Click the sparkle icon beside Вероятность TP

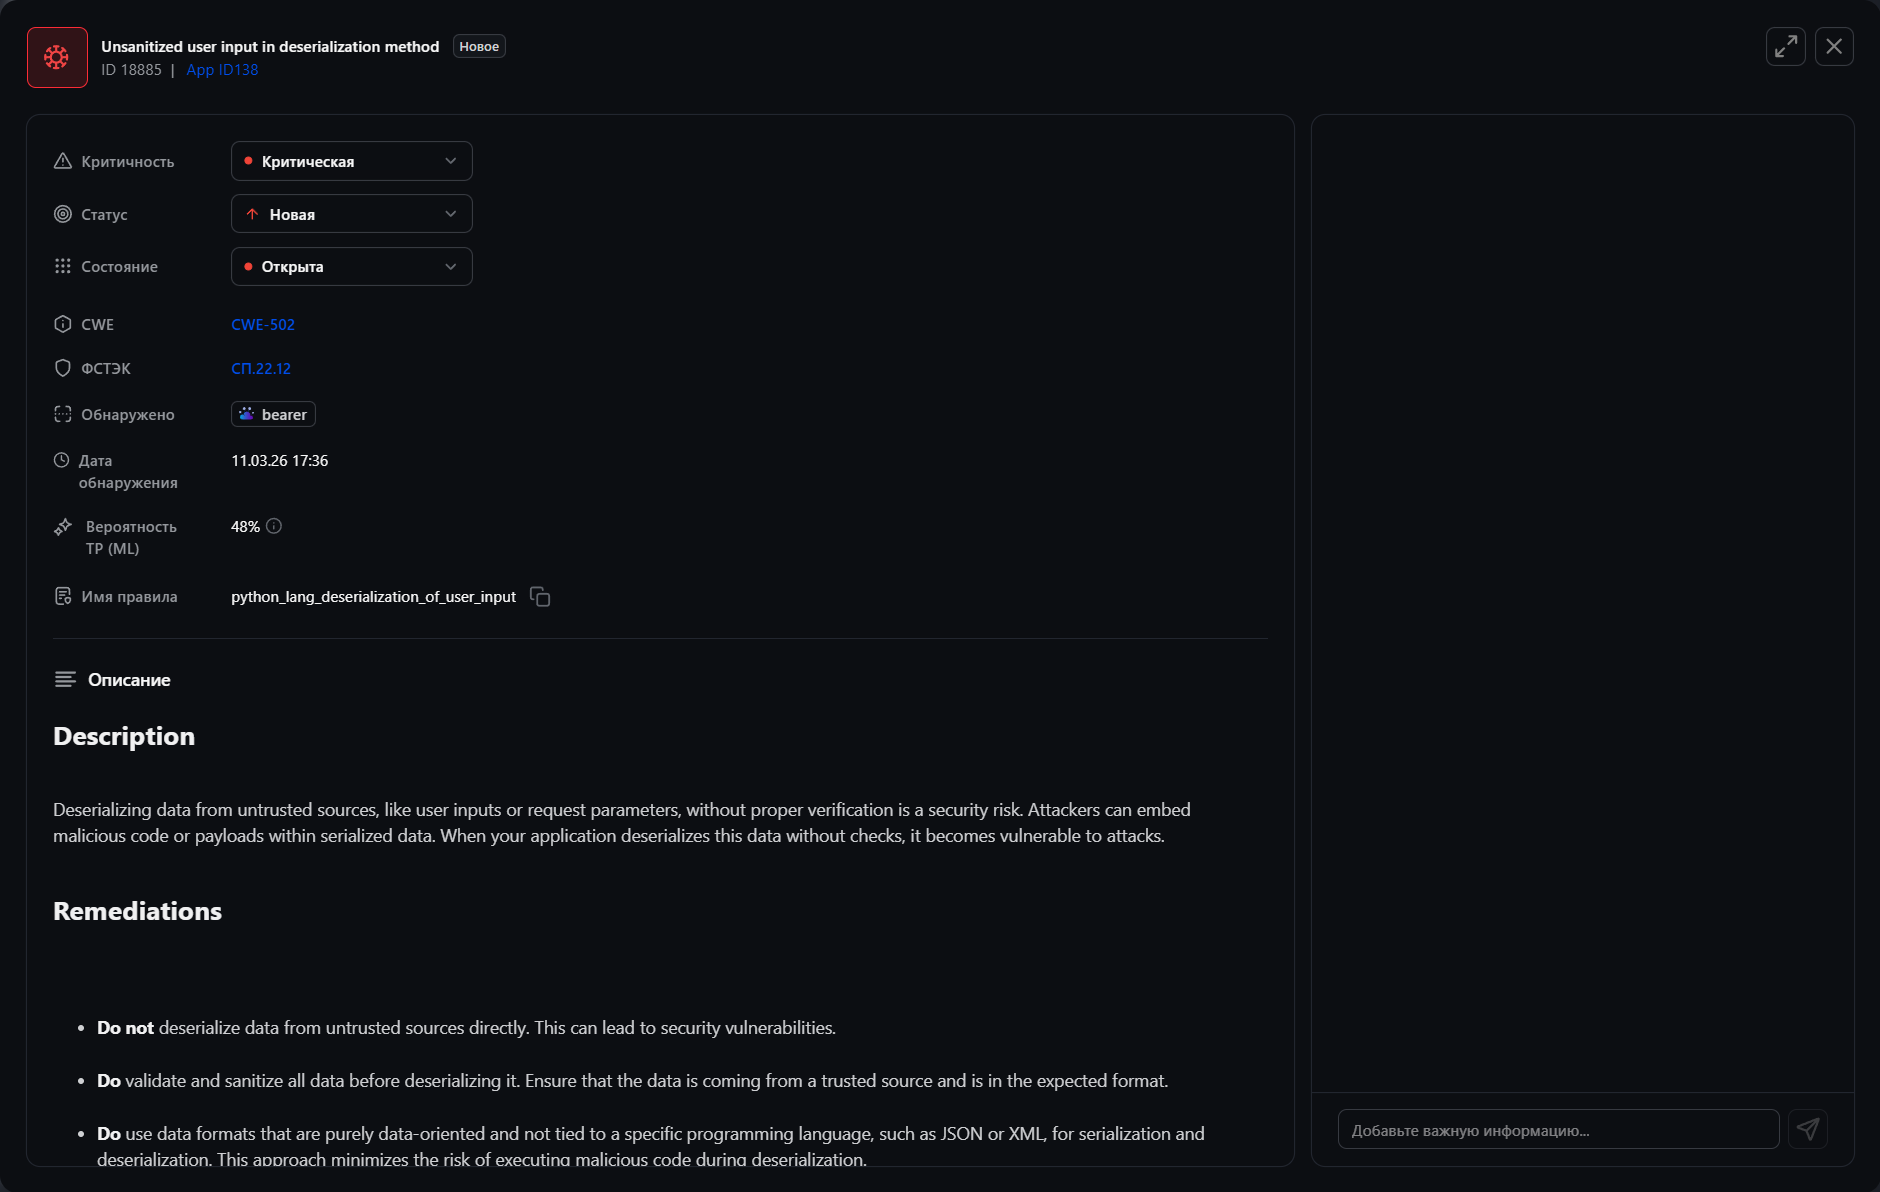(x=63, y=526)
